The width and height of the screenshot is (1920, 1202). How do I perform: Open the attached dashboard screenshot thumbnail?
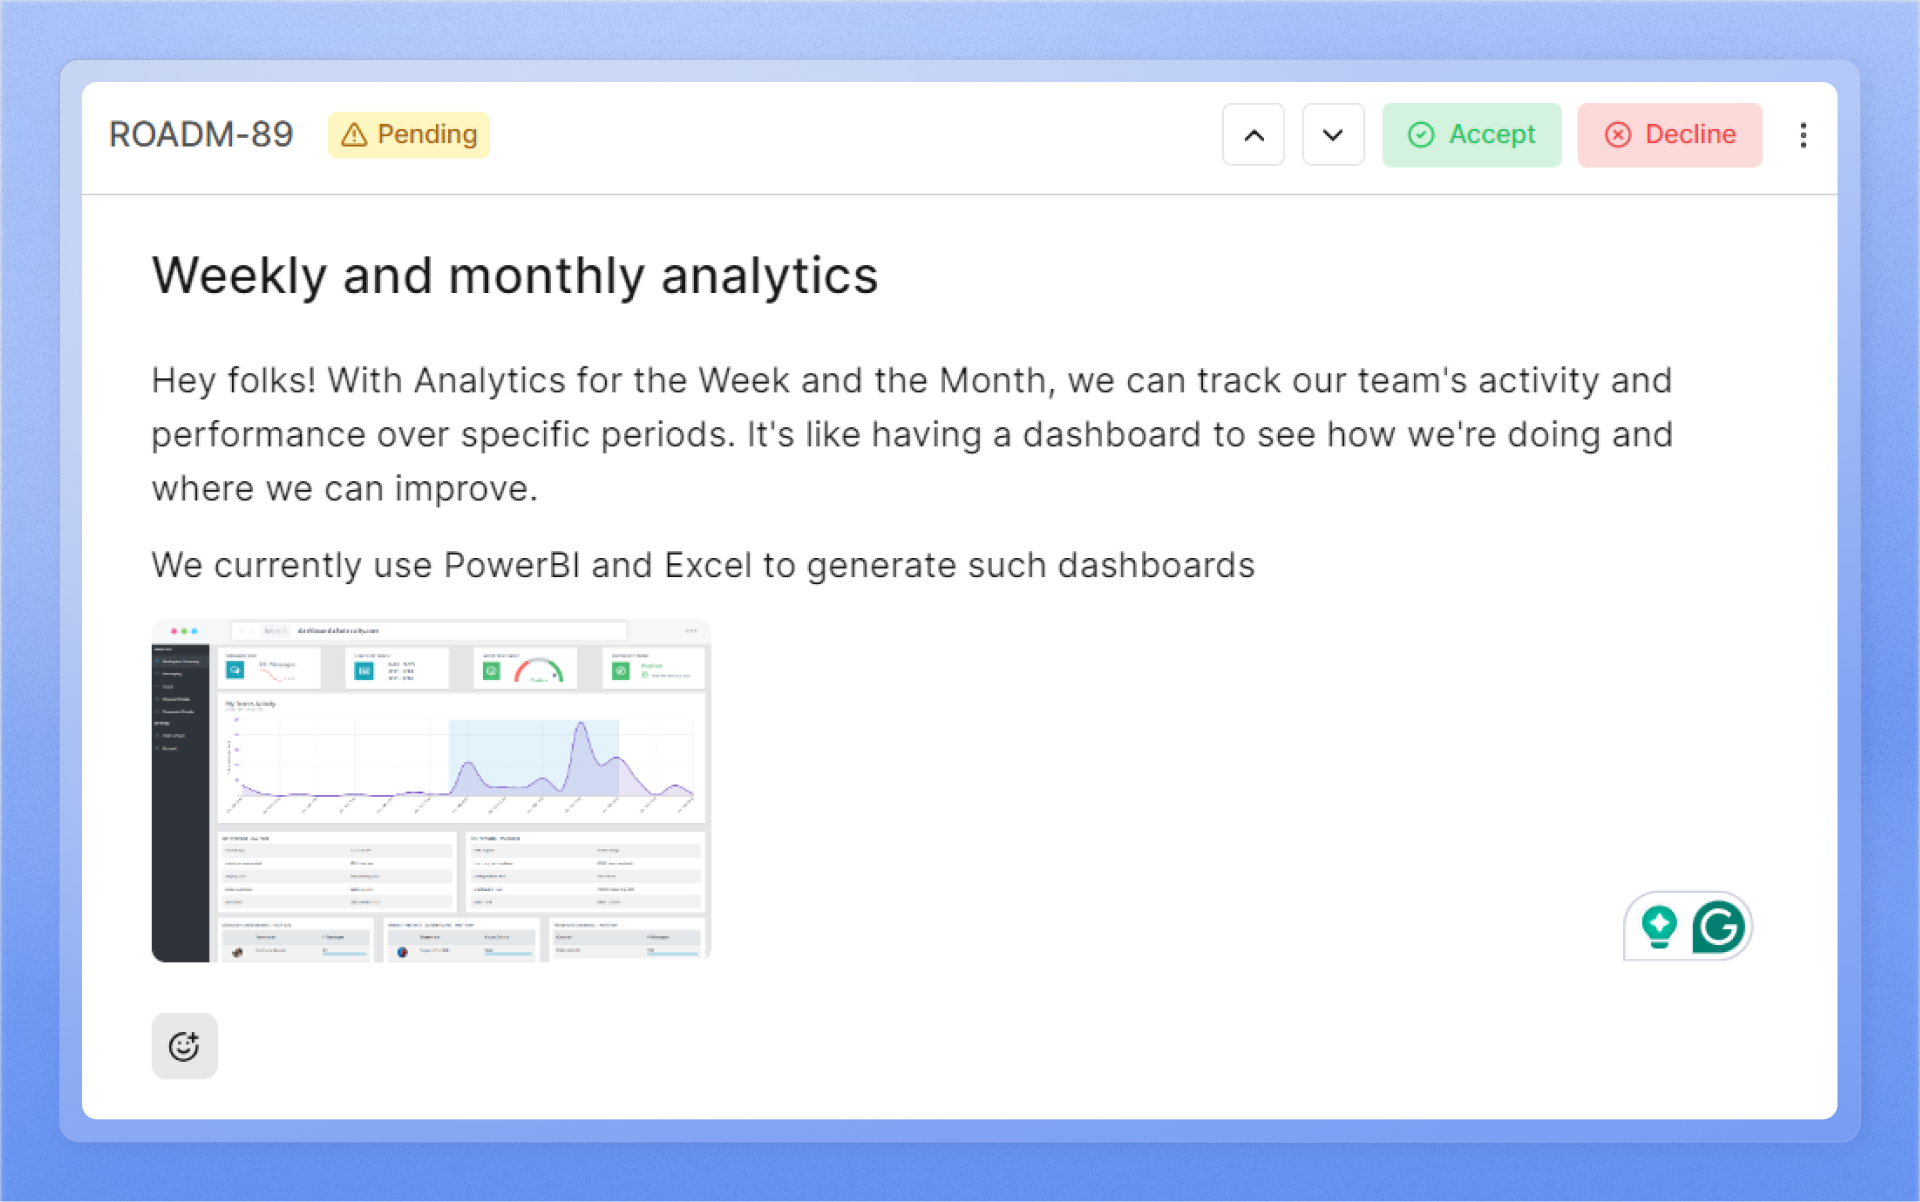tap(431, 791)
